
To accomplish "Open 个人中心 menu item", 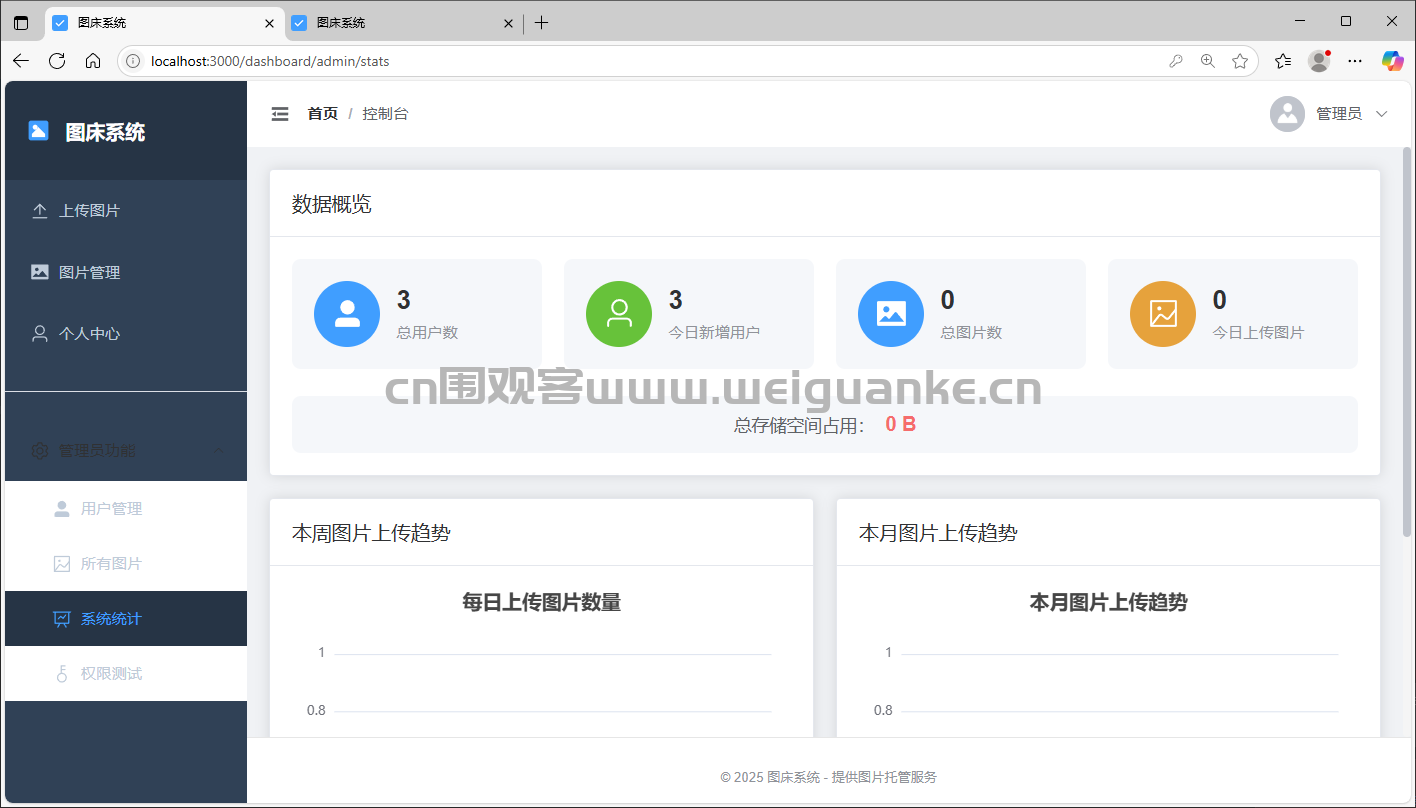I will point(126,333).
